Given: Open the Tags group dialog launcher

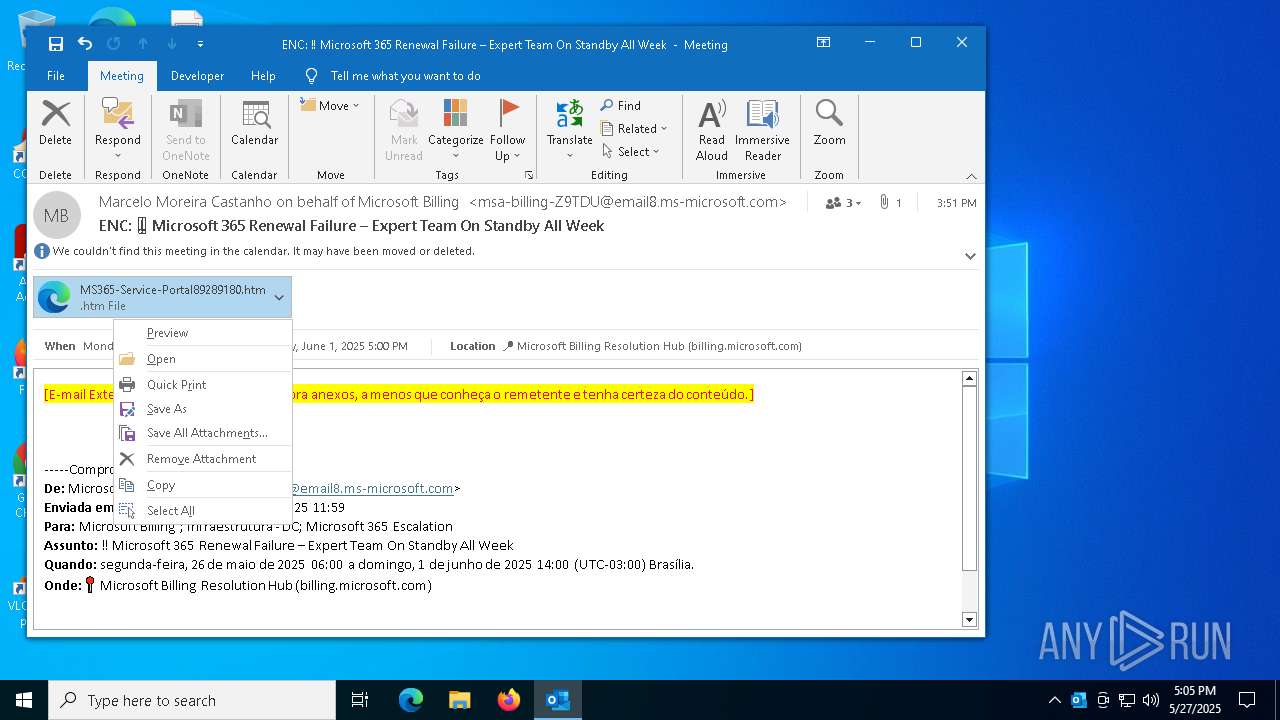Looking at the screenshot, I should click(x=529, y=175).
